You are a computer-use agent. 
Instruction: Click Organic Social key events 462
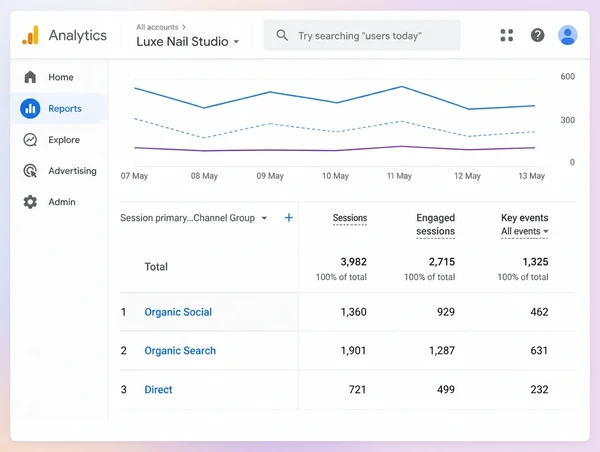click(539, 312)
